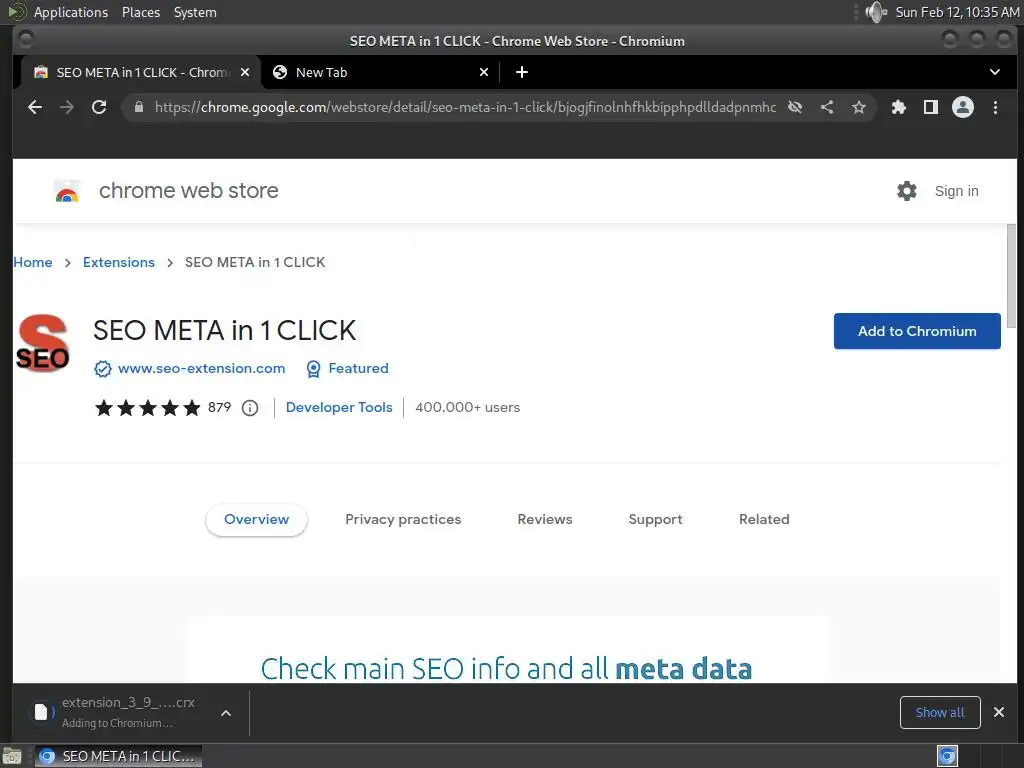Close the downloads bar
1024x768 pixels.
999,712
